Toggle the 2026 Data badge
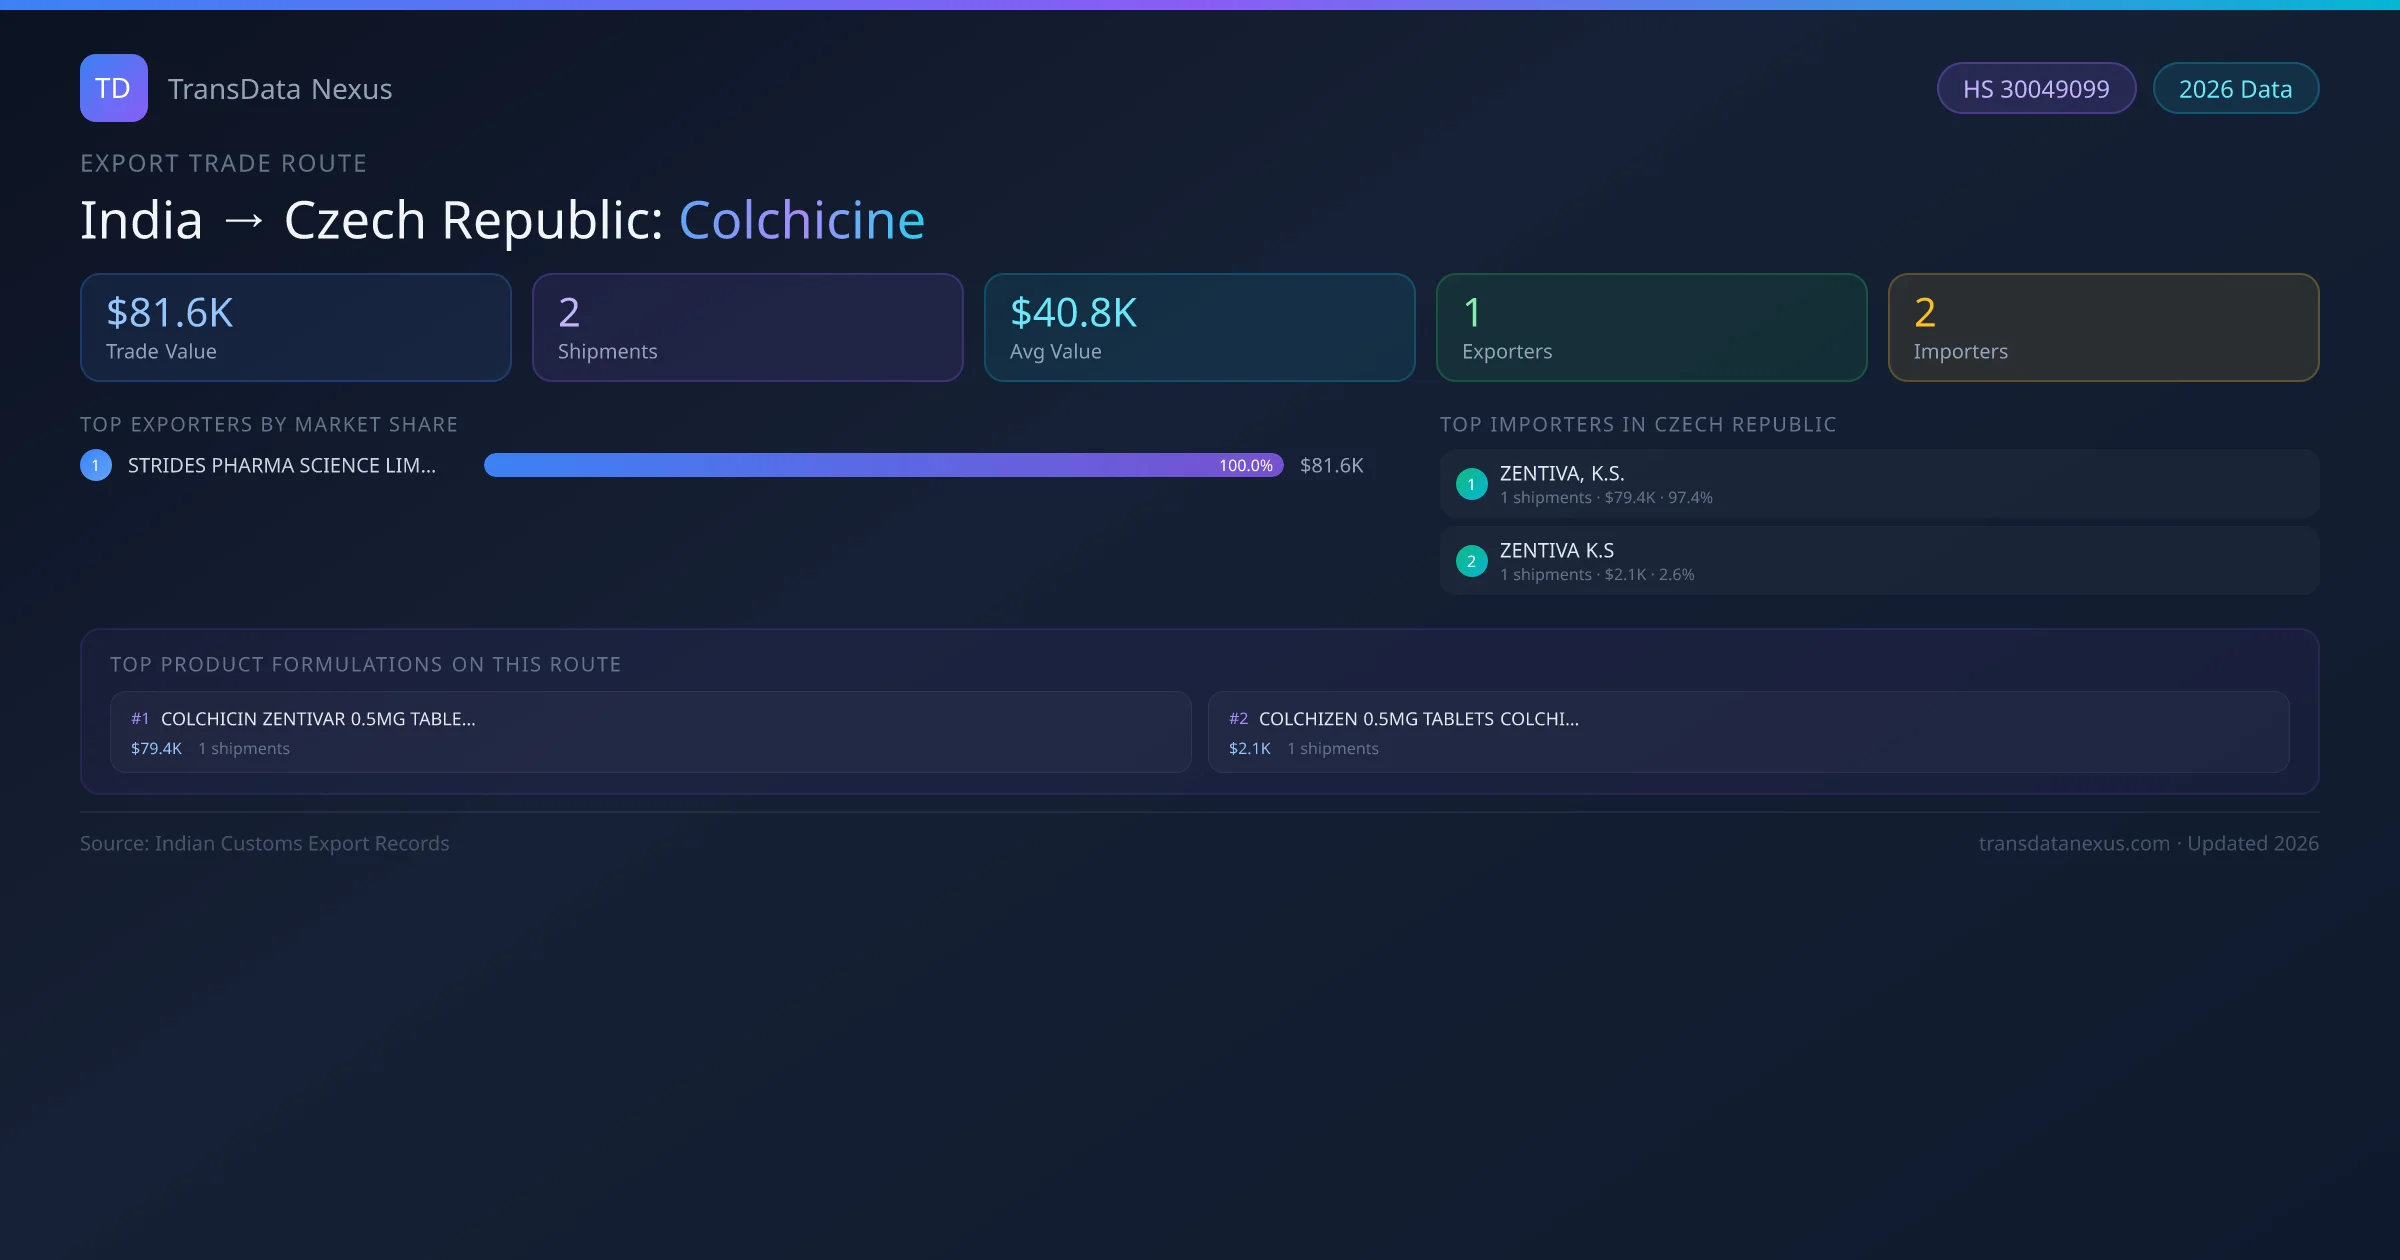The width and height of the screenshot is (2400, 1260). (x=2236, y=88)
